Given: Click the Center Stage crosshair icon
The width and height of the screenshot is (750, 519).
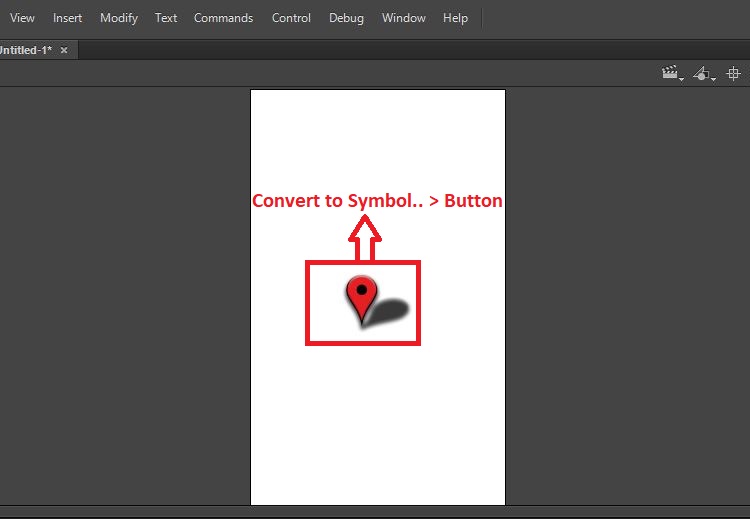Looking at the screenshot, I should [x=733, y=74].
